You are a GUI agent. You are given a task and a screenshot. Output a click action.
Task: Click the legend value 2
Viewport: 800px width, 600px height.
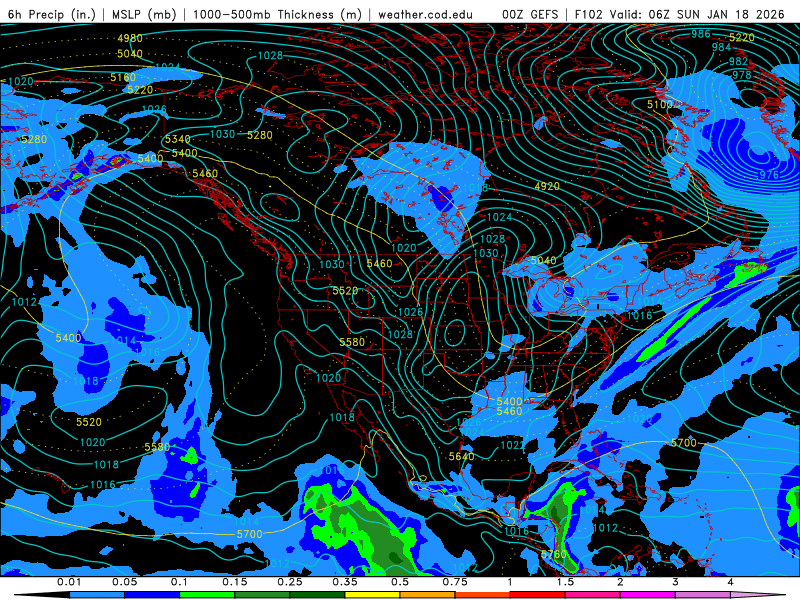click(620, 582)
